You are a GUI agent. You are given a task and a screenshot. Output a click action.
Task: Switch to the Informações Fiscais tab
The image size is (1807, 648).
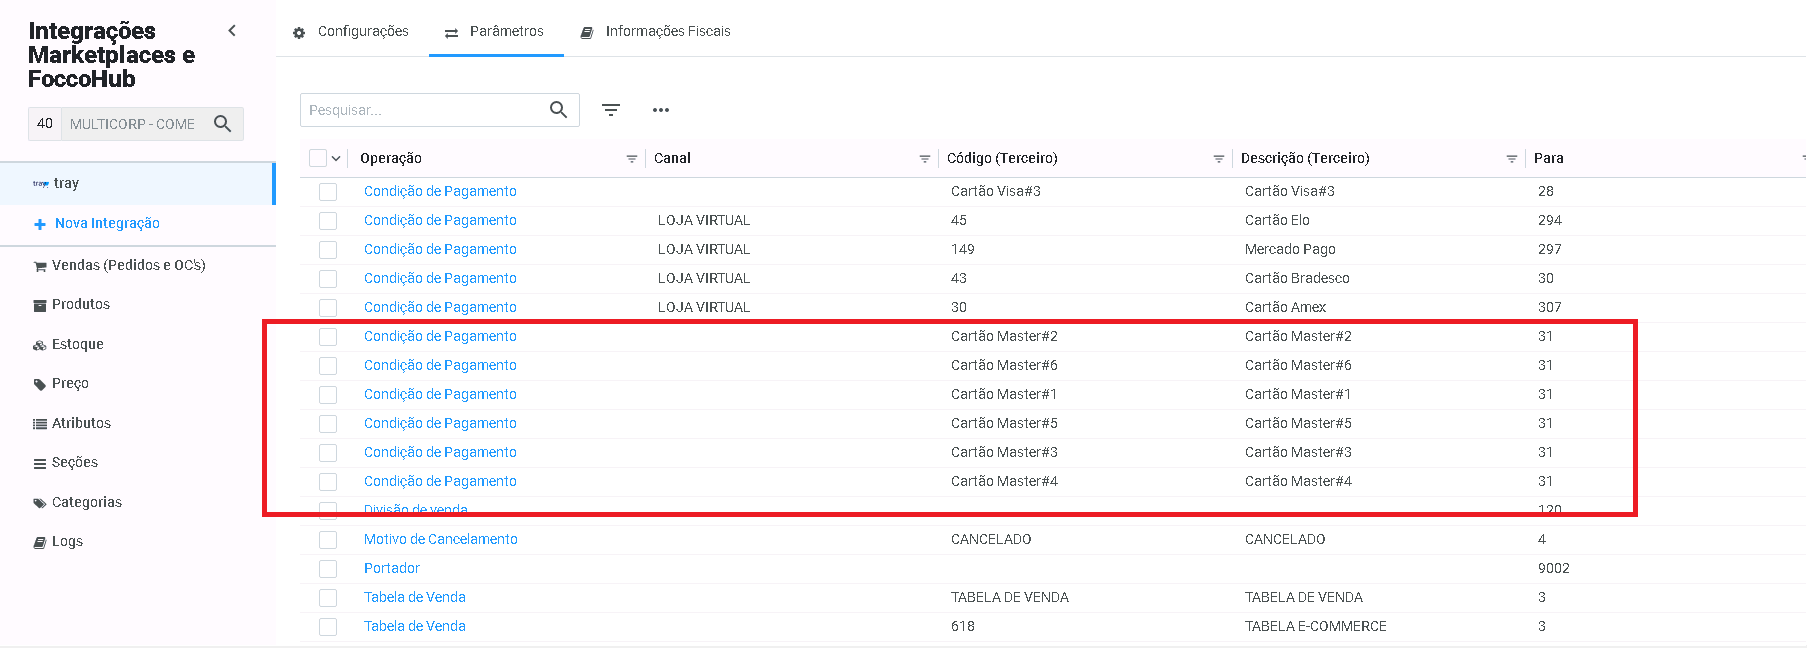click(x=656, y=32)
